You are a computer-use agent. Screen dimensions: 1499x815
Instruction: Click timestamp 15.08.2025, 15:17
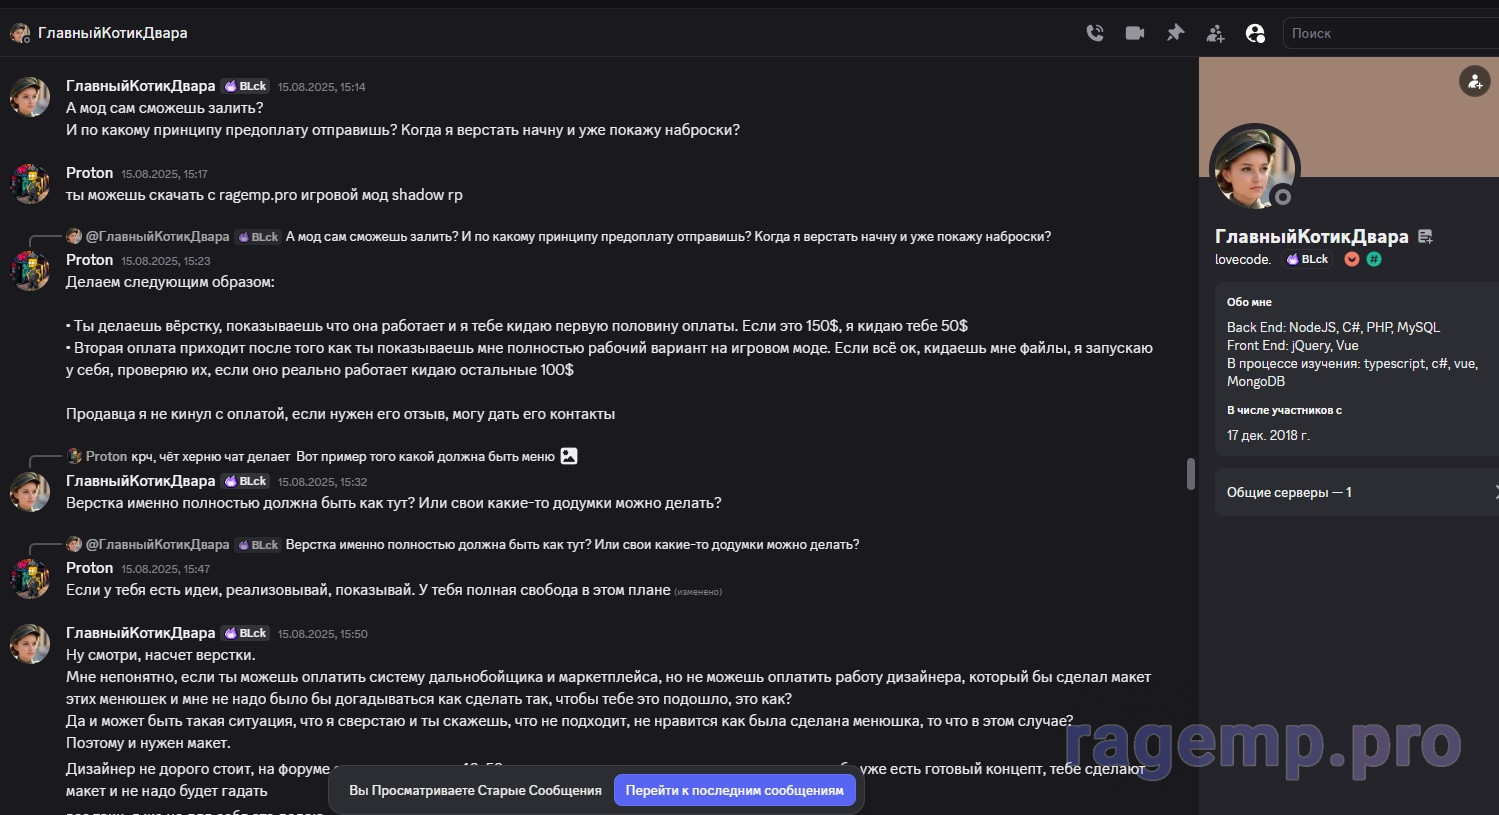click(164, 174)
